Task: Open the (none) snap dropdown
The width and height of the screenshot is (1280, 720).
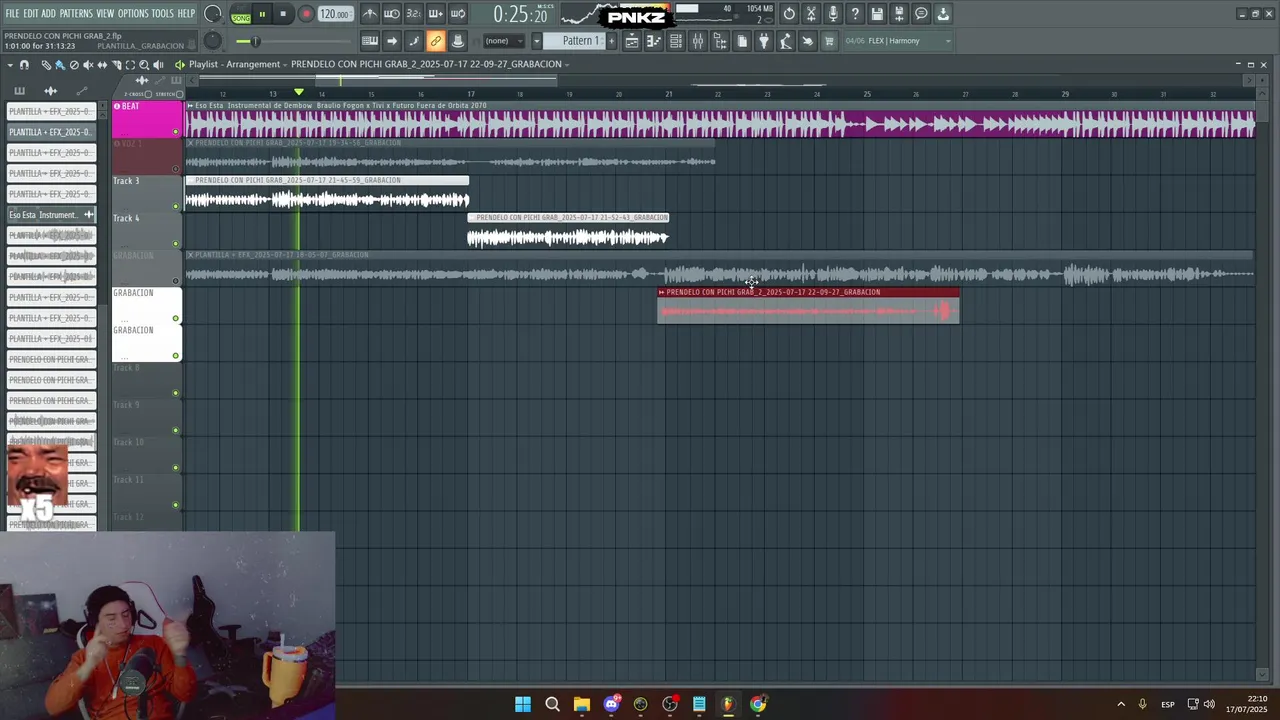Action: tap(503, 41)
